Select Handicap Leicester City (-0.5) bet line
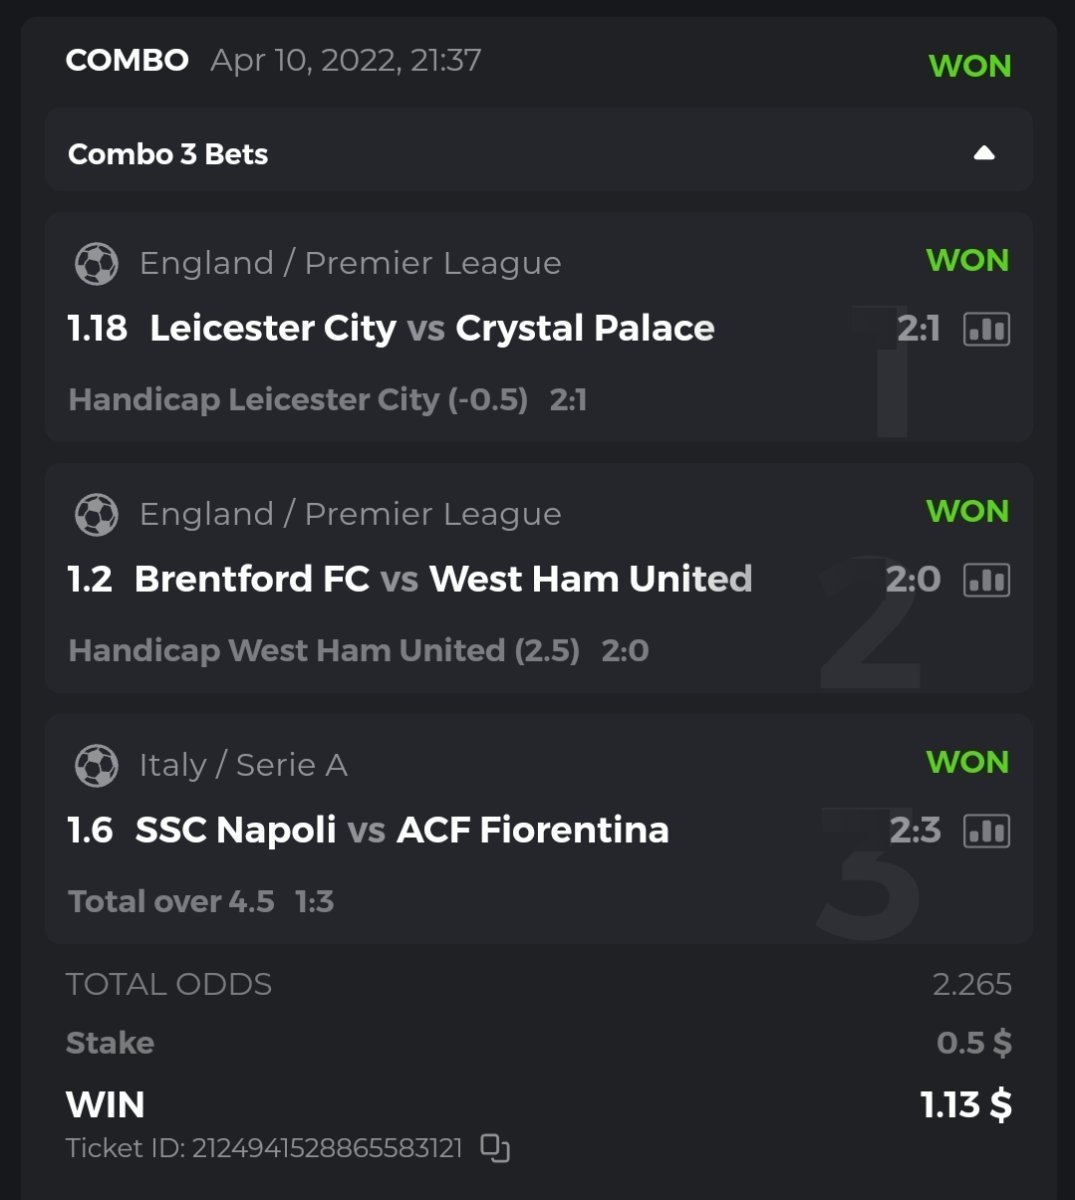 298,400
